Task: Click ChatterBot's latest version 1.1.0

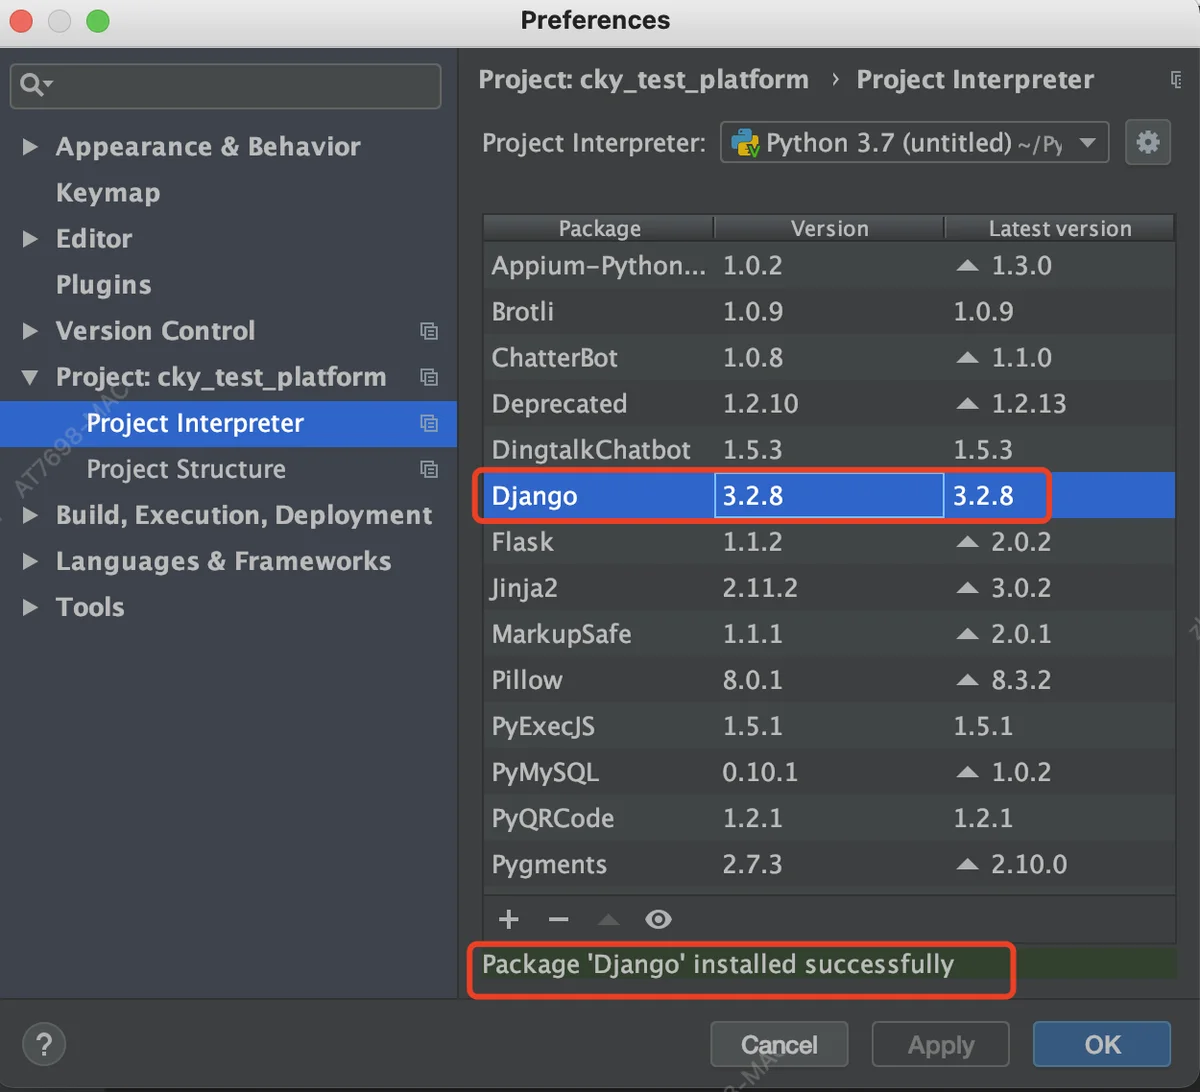Action: point(1021,358)
